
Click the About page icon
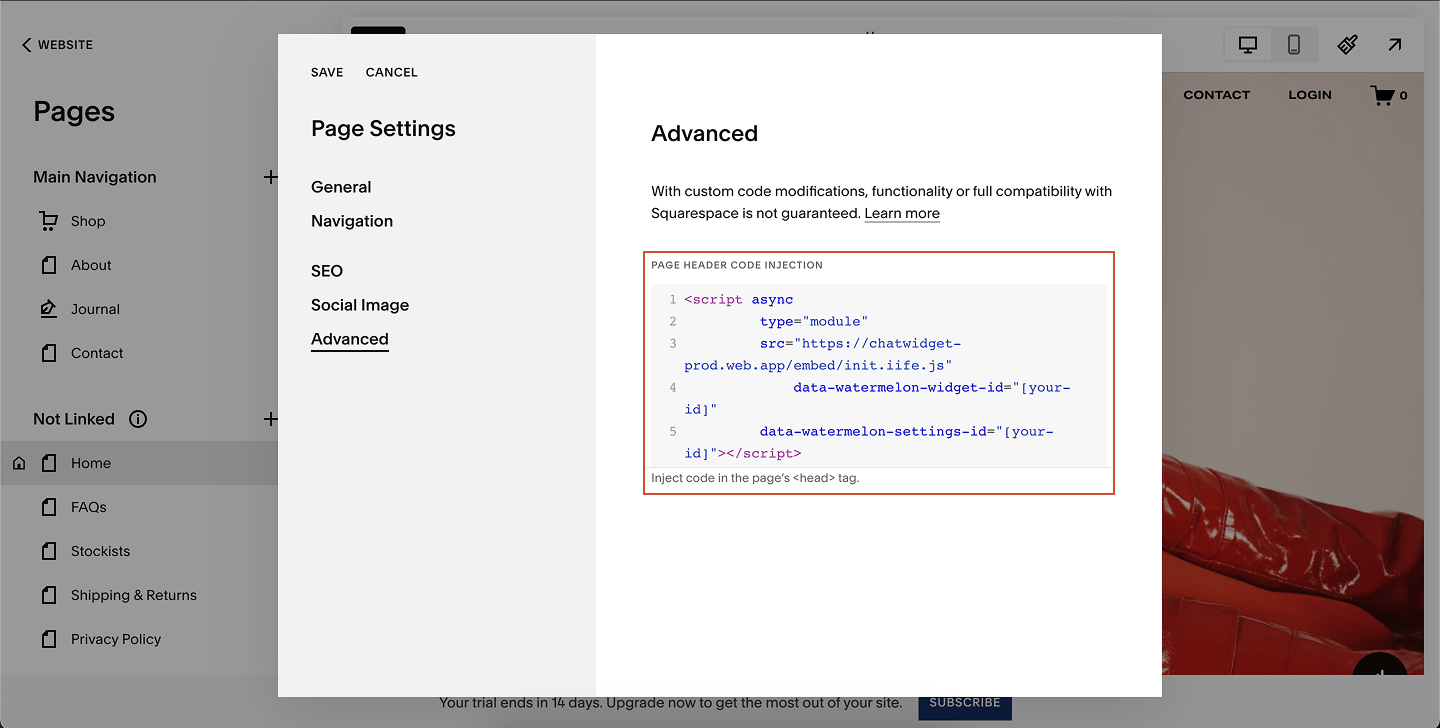49,265
